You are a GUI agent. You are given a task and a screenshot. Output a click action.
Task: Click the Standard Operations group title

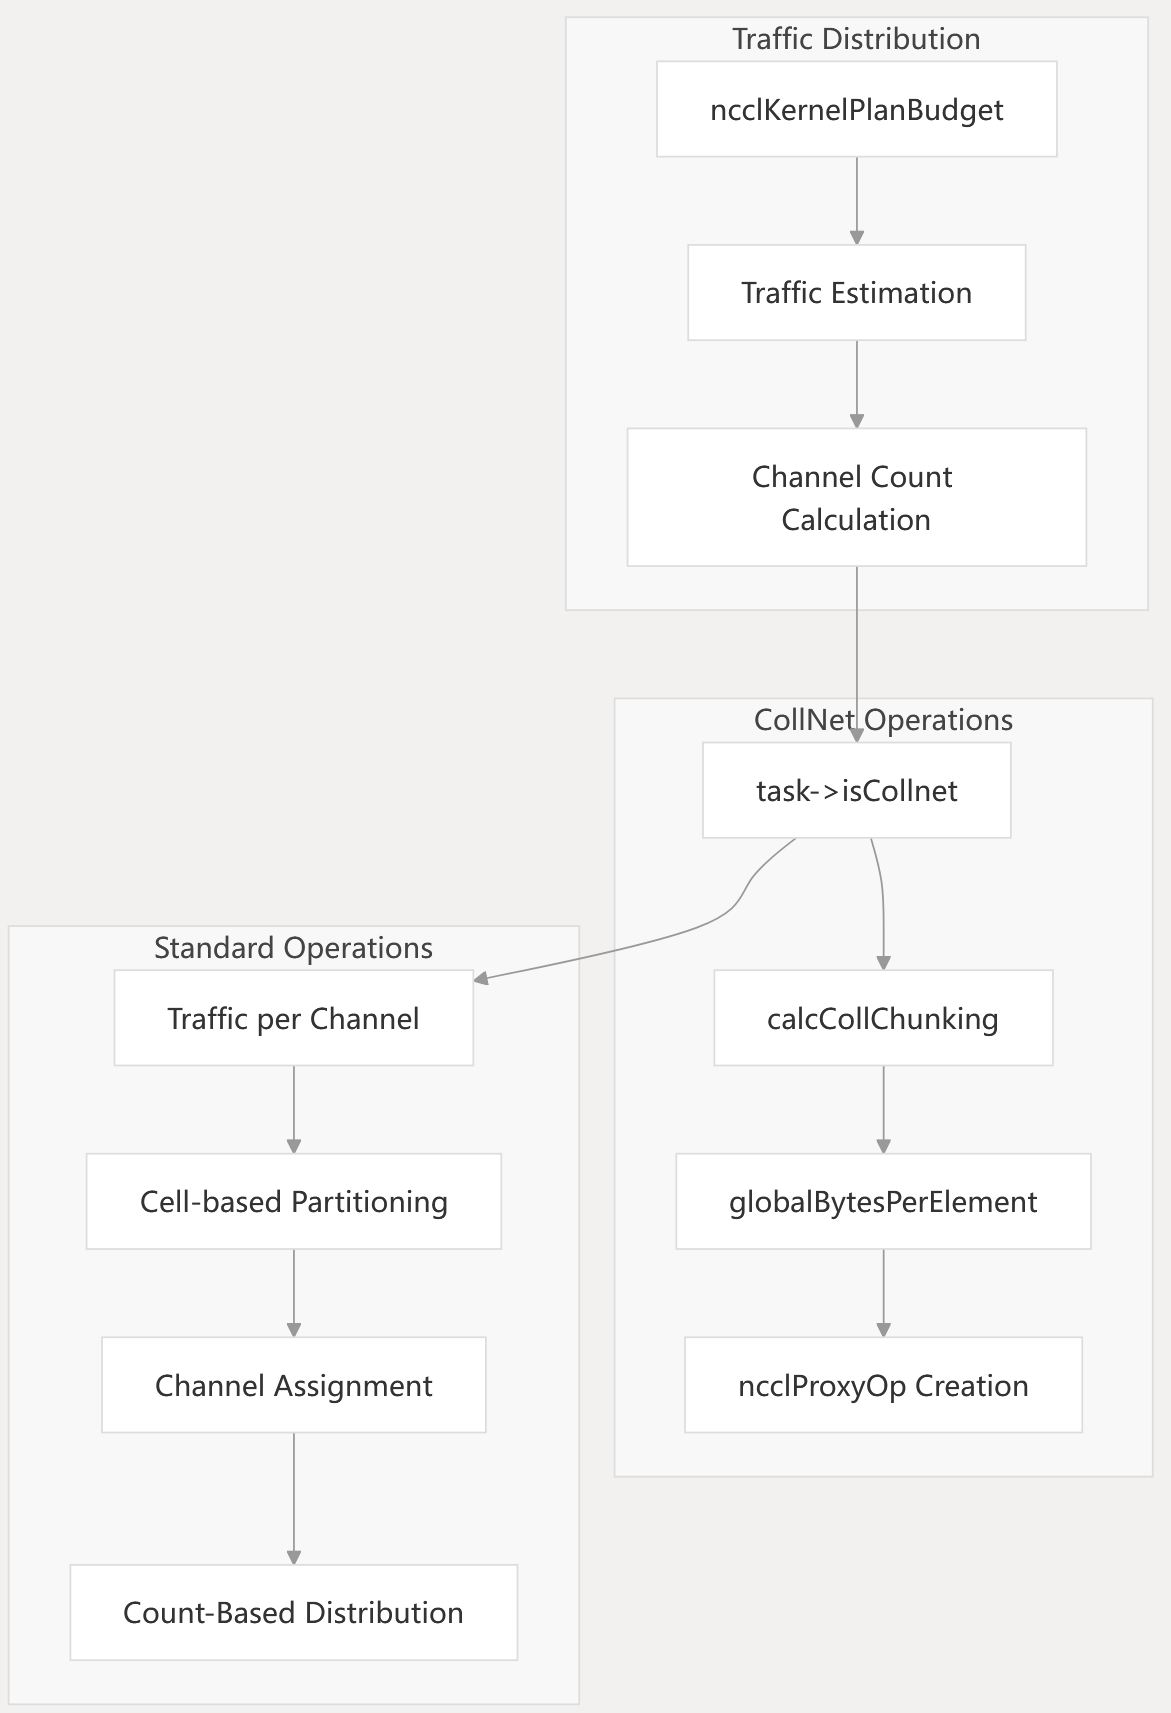(x=293, y=948)
